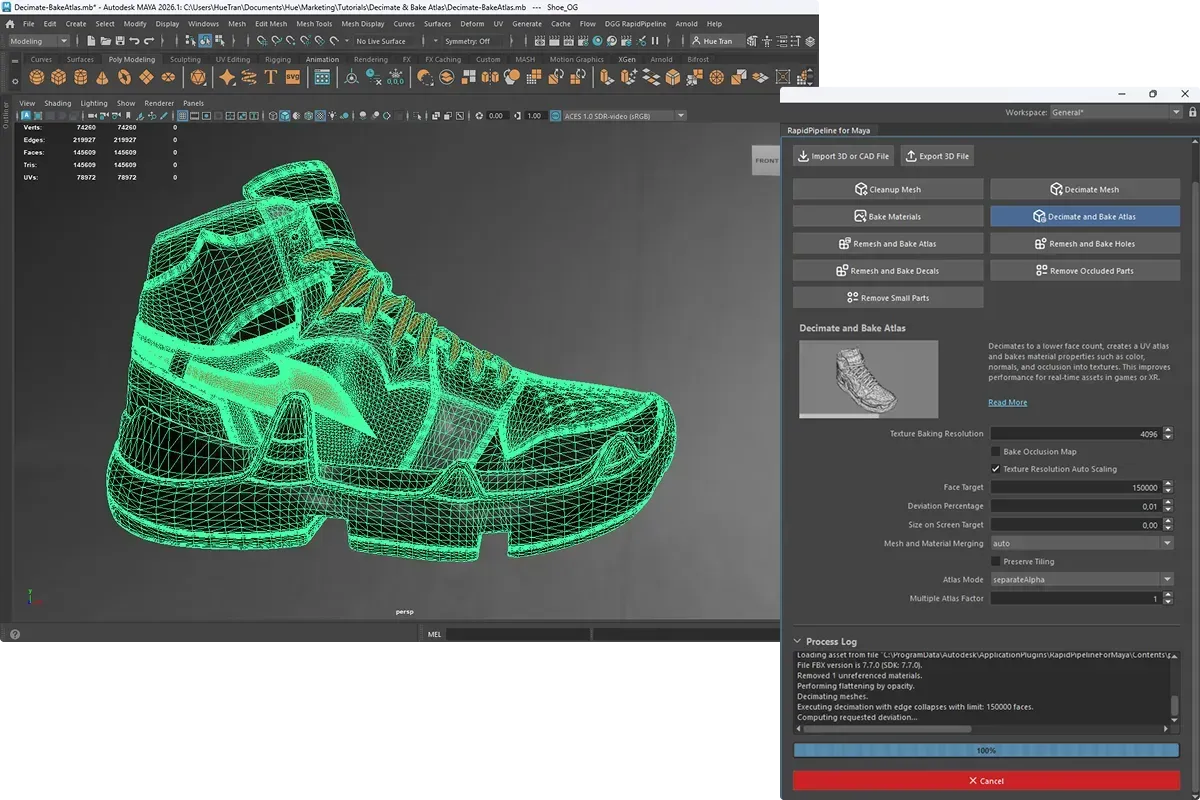1200x800 pixels.
Task: Click the Maya home icon
Action: [x=10, y=24]
